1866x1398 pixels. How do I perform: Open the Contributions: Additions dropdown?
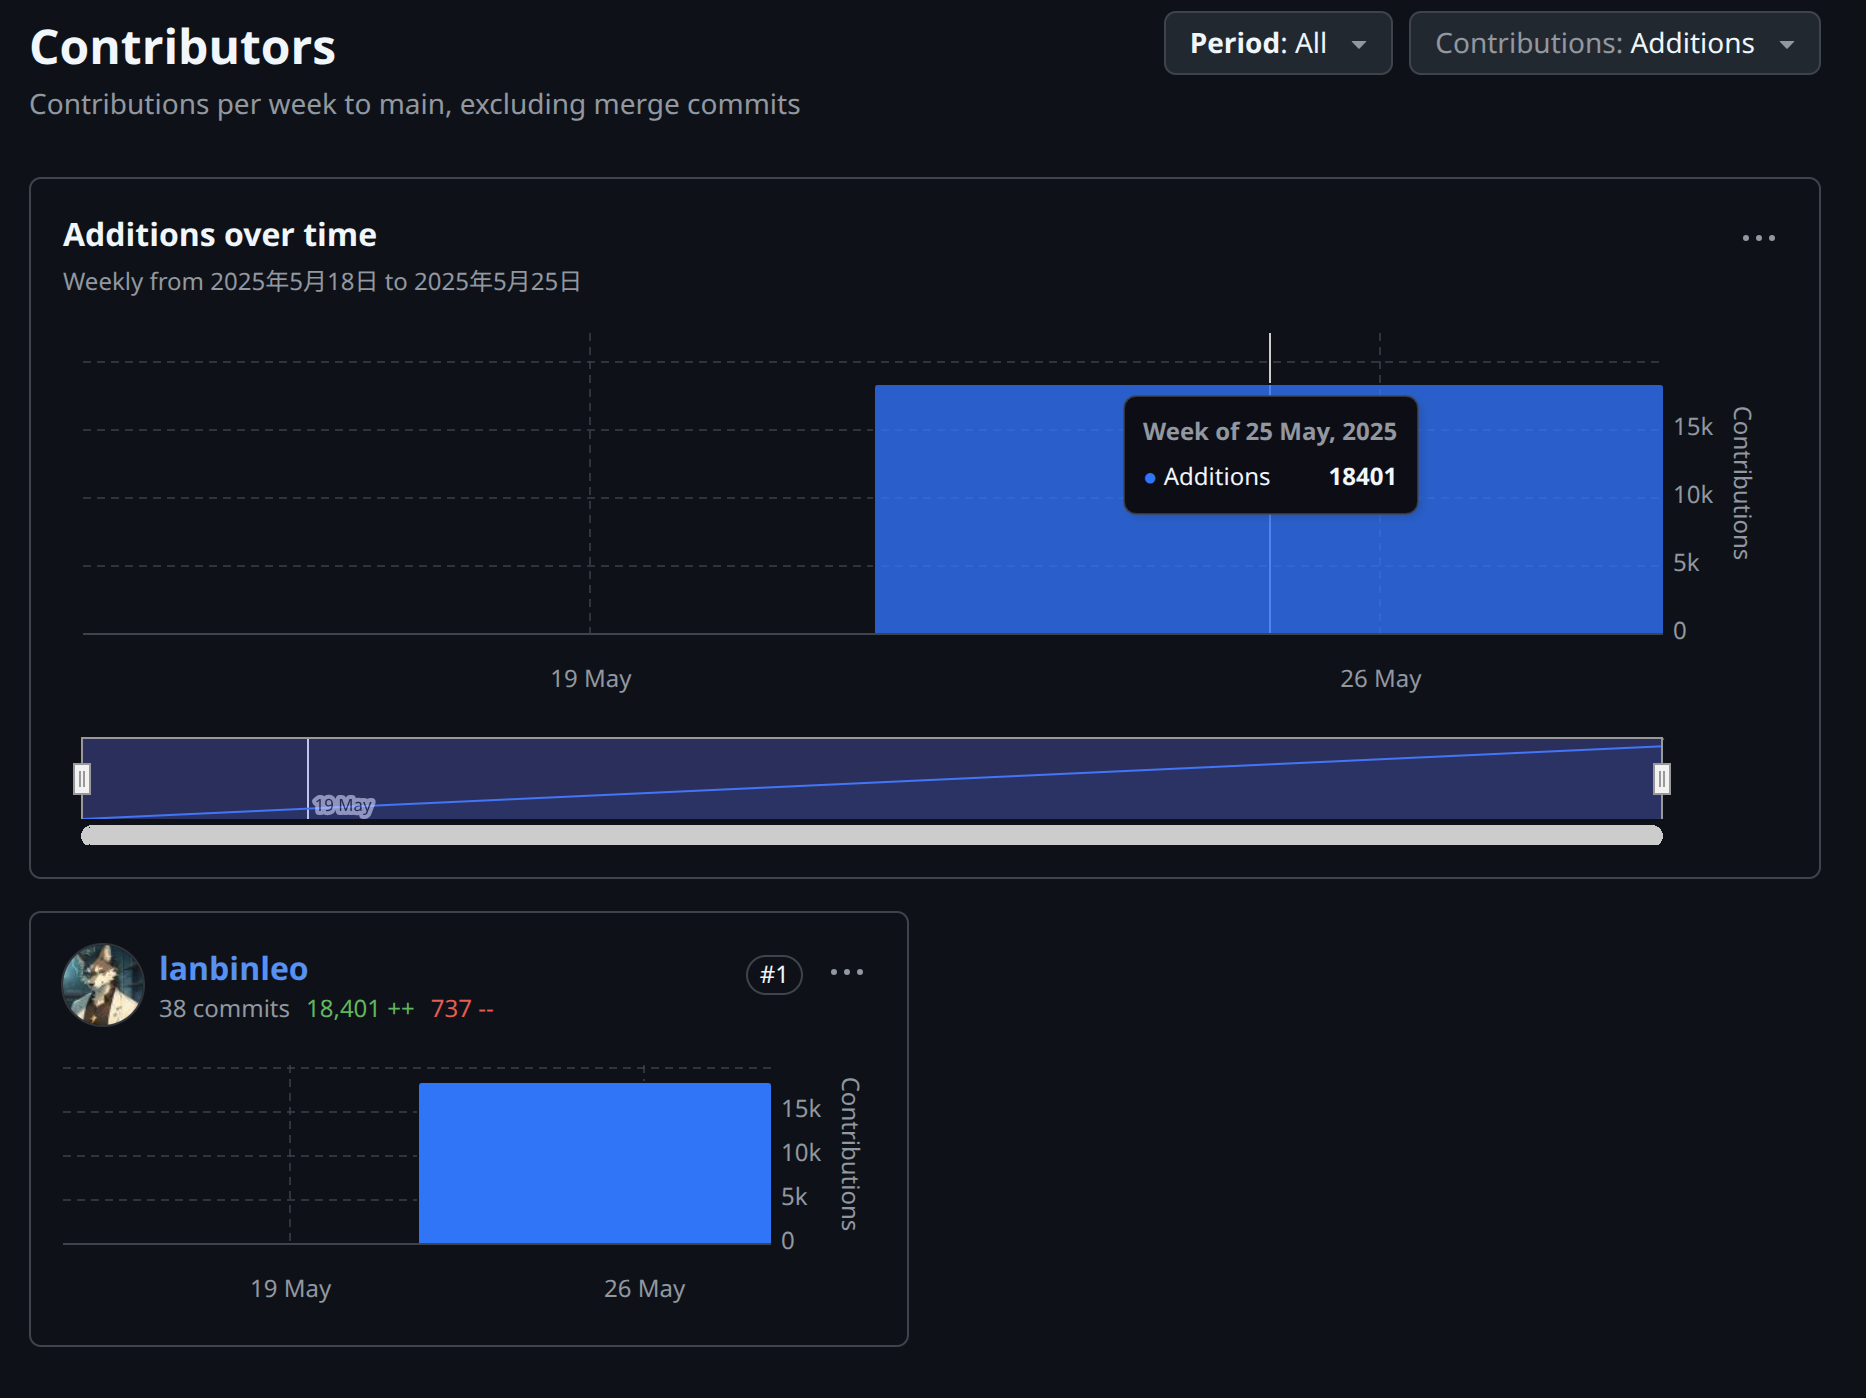point(1613,43)
